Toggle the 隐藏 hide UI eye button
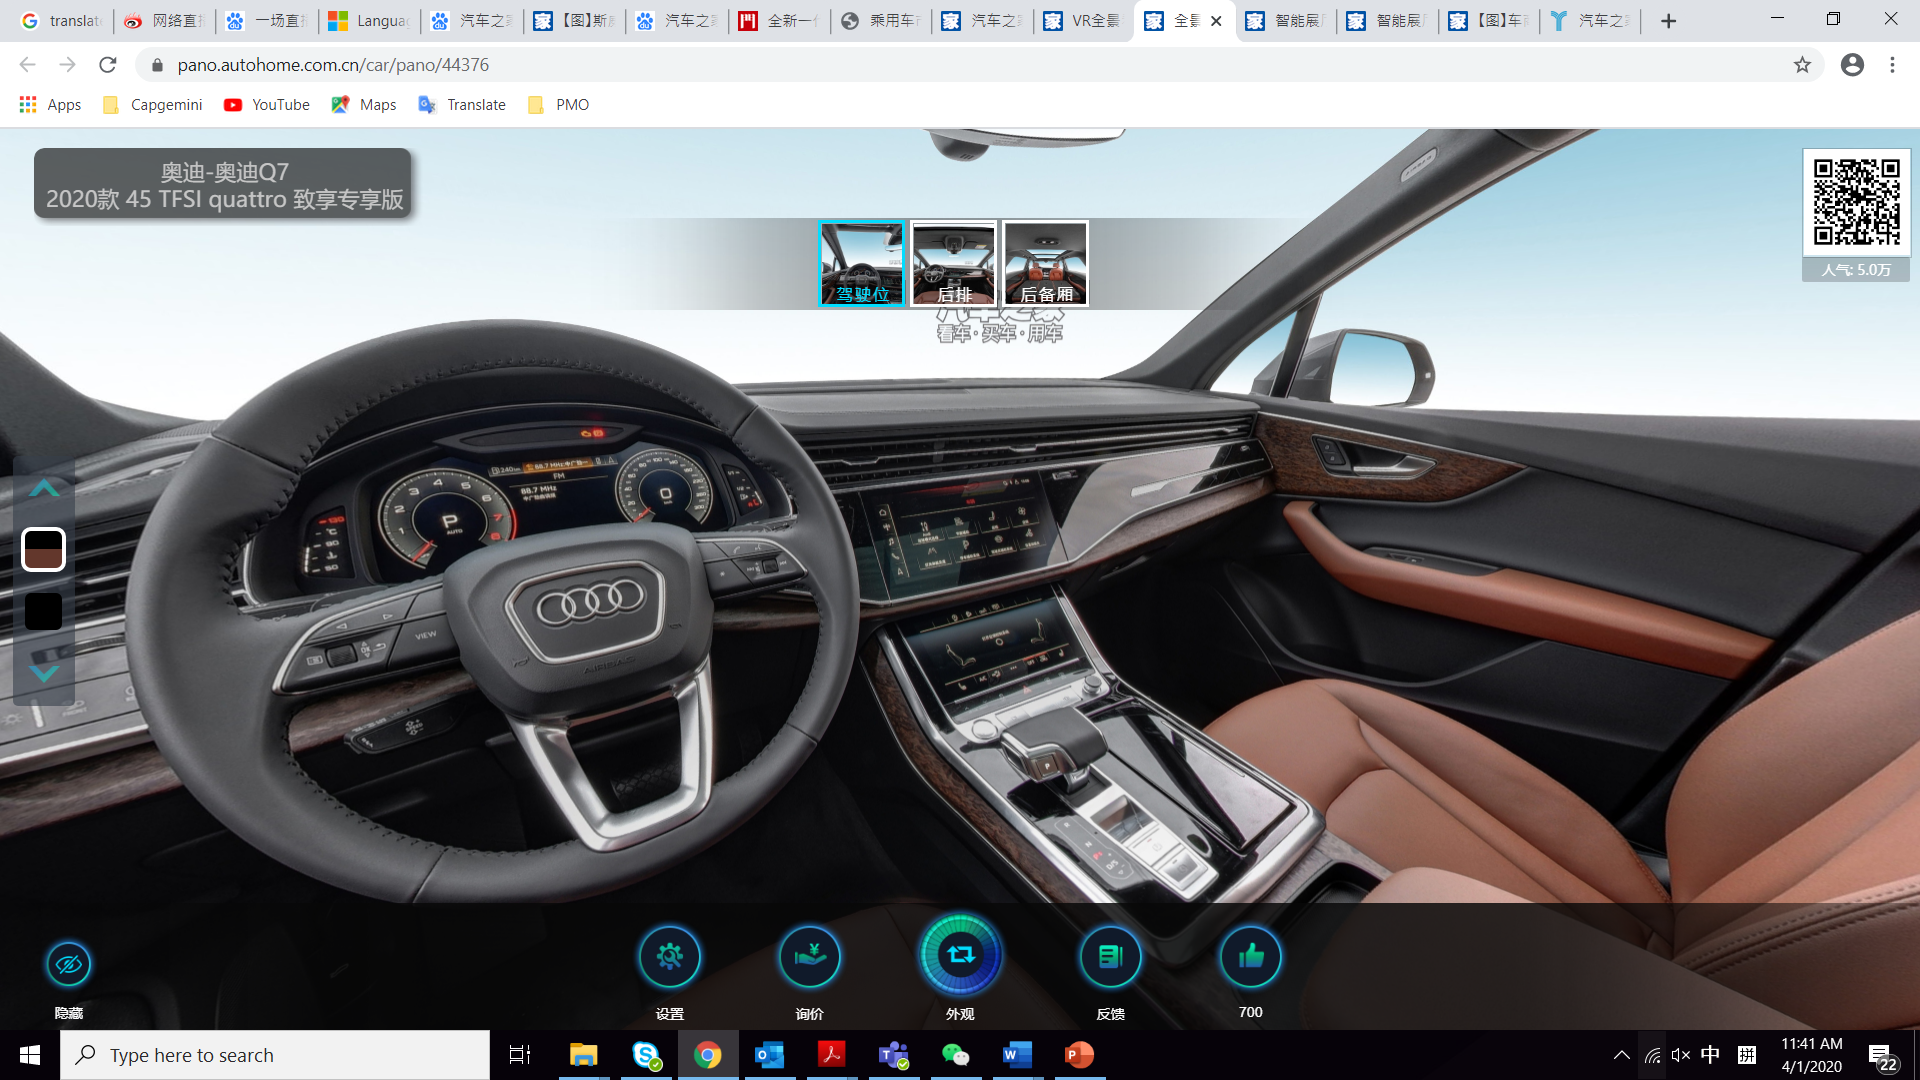This screenshot has width=1920, height=1080. 69,964
